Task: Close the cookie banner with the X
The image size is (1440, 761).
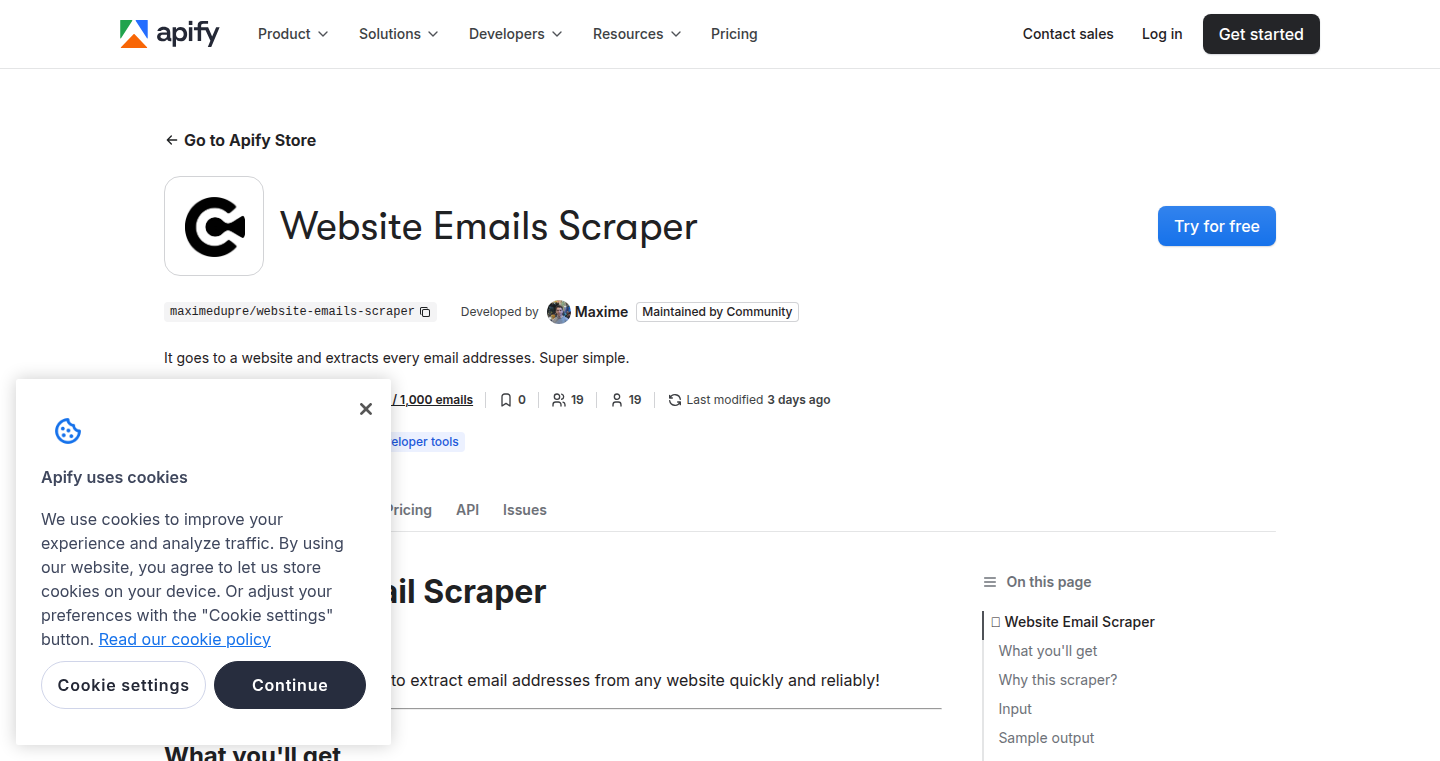Action: tap(366, 408)
